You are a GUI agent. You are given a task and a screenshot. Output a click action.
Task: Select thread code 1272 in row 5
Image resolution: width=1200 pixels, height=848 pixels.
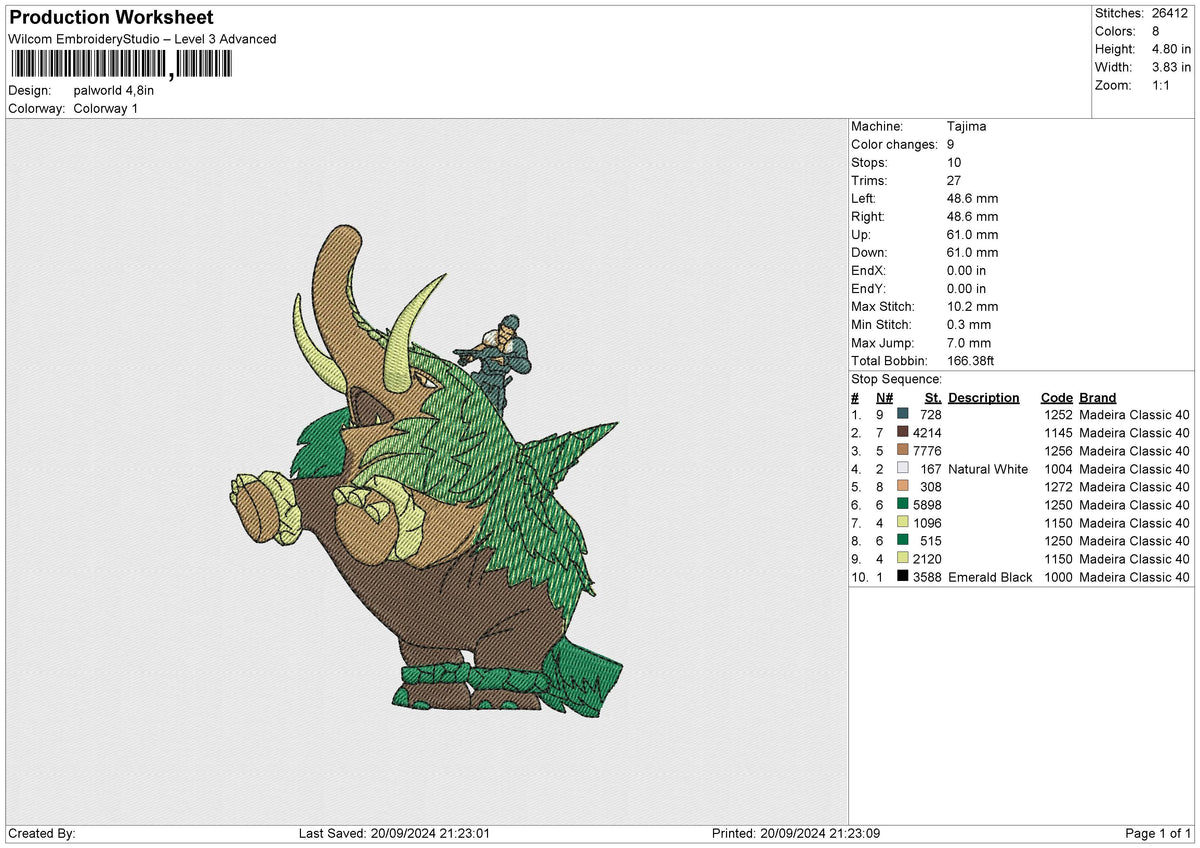pyautogui.click(x=1057, y=487)
